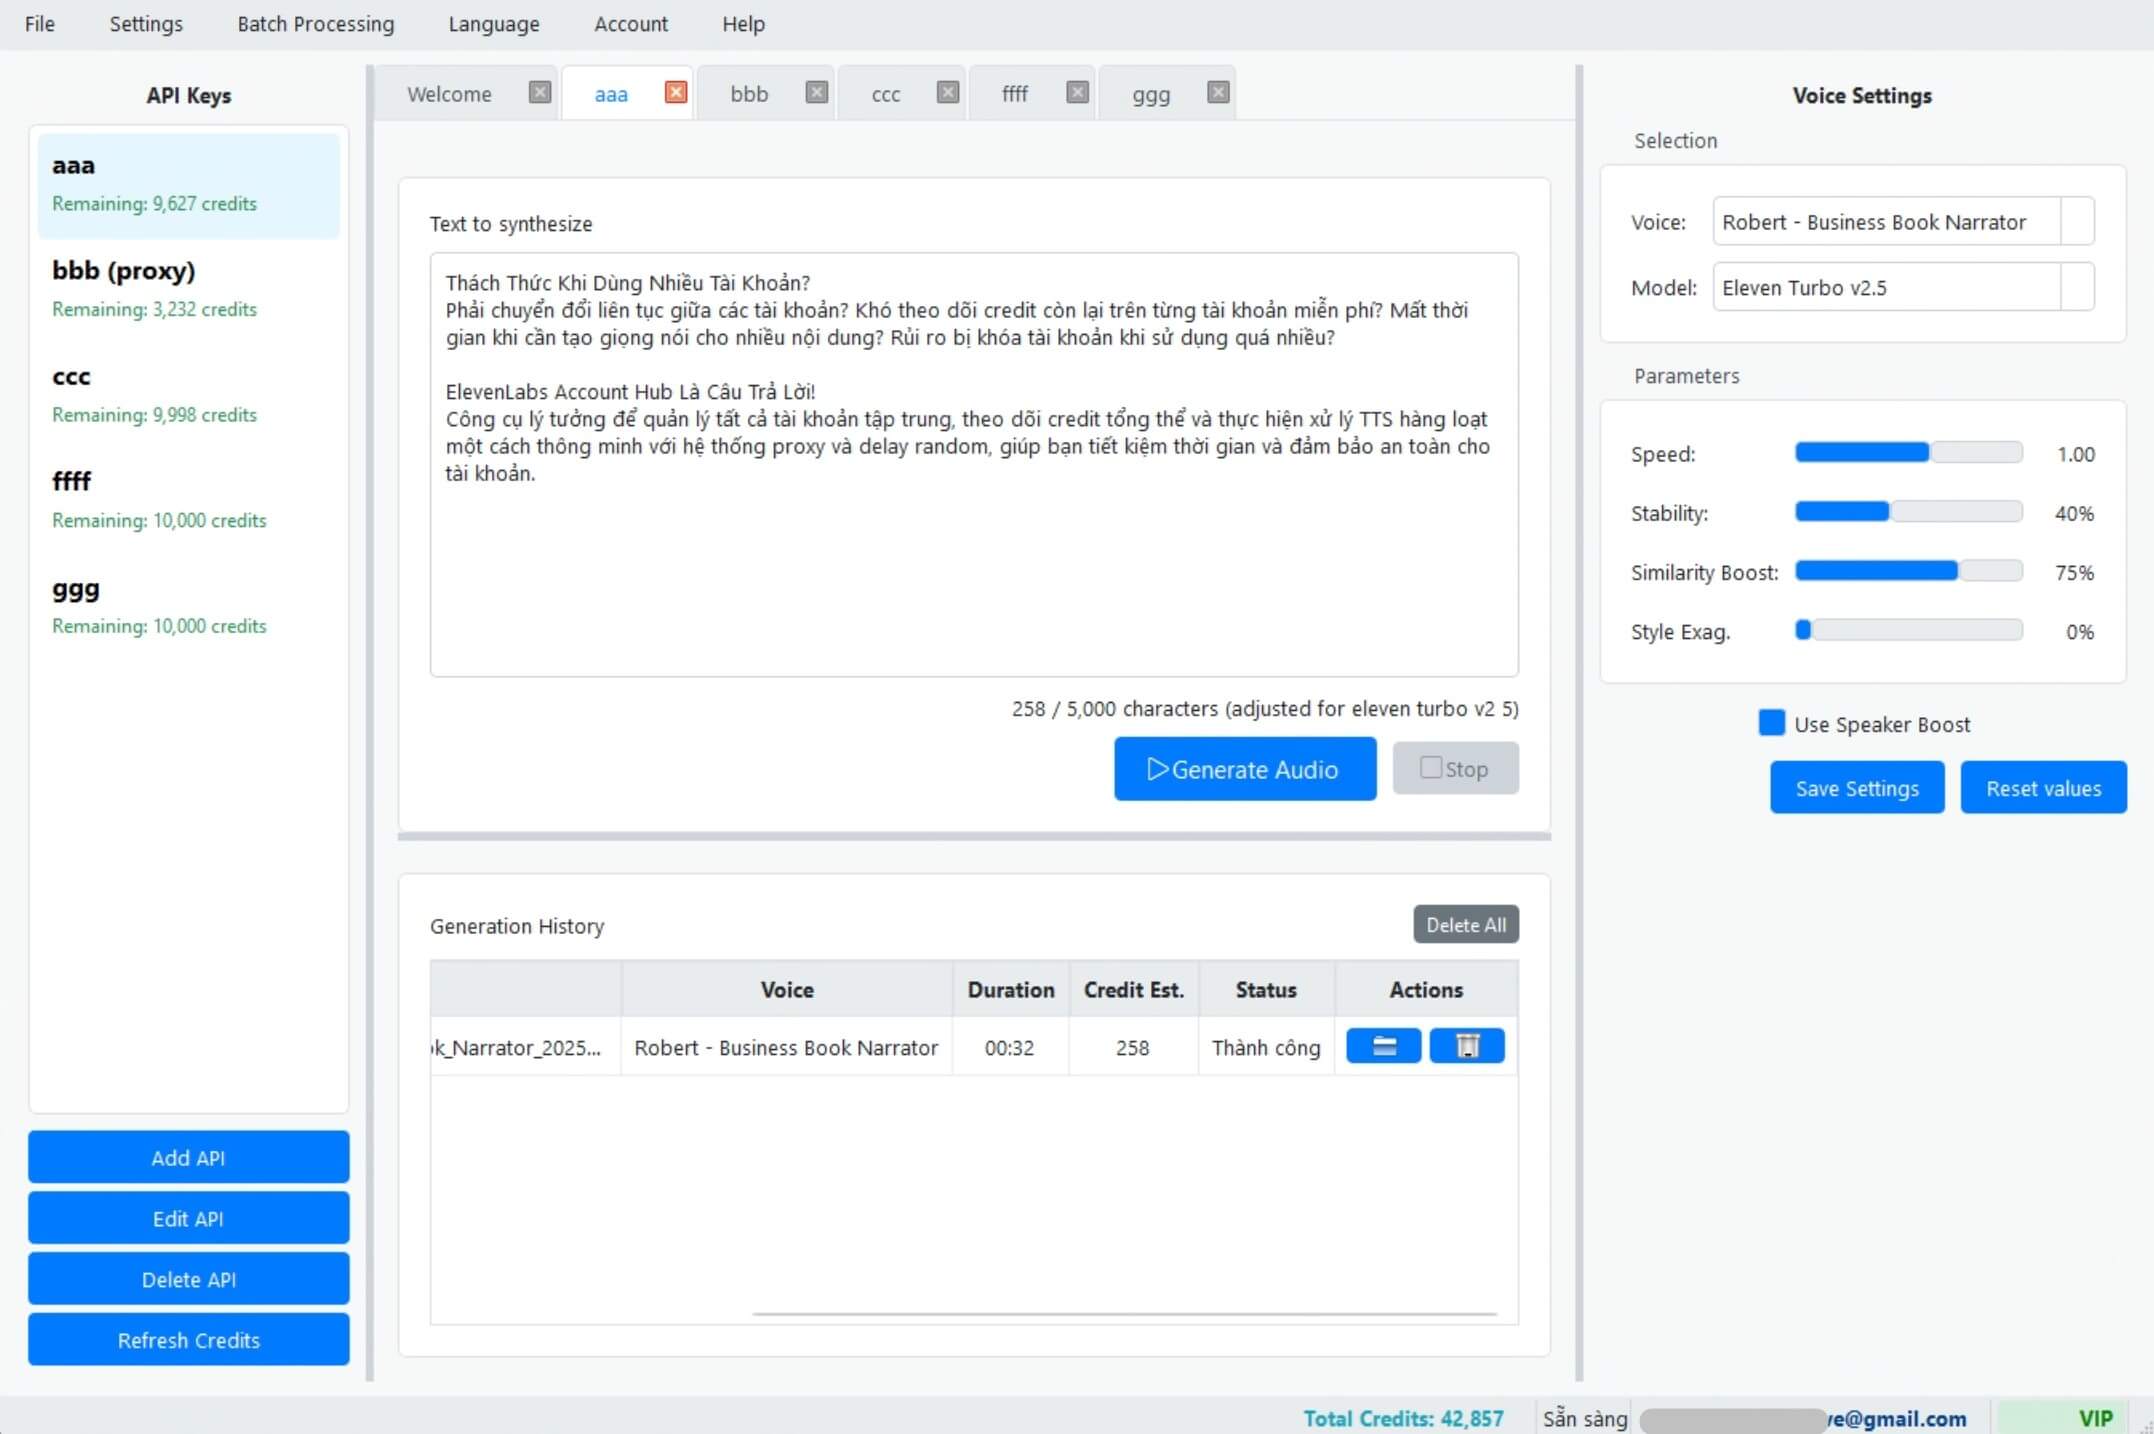Image resolution: width=2154 pixels, height=1434 pixels.
Task: Click trash icon in history row
Action: (x=1466, y=1046)
